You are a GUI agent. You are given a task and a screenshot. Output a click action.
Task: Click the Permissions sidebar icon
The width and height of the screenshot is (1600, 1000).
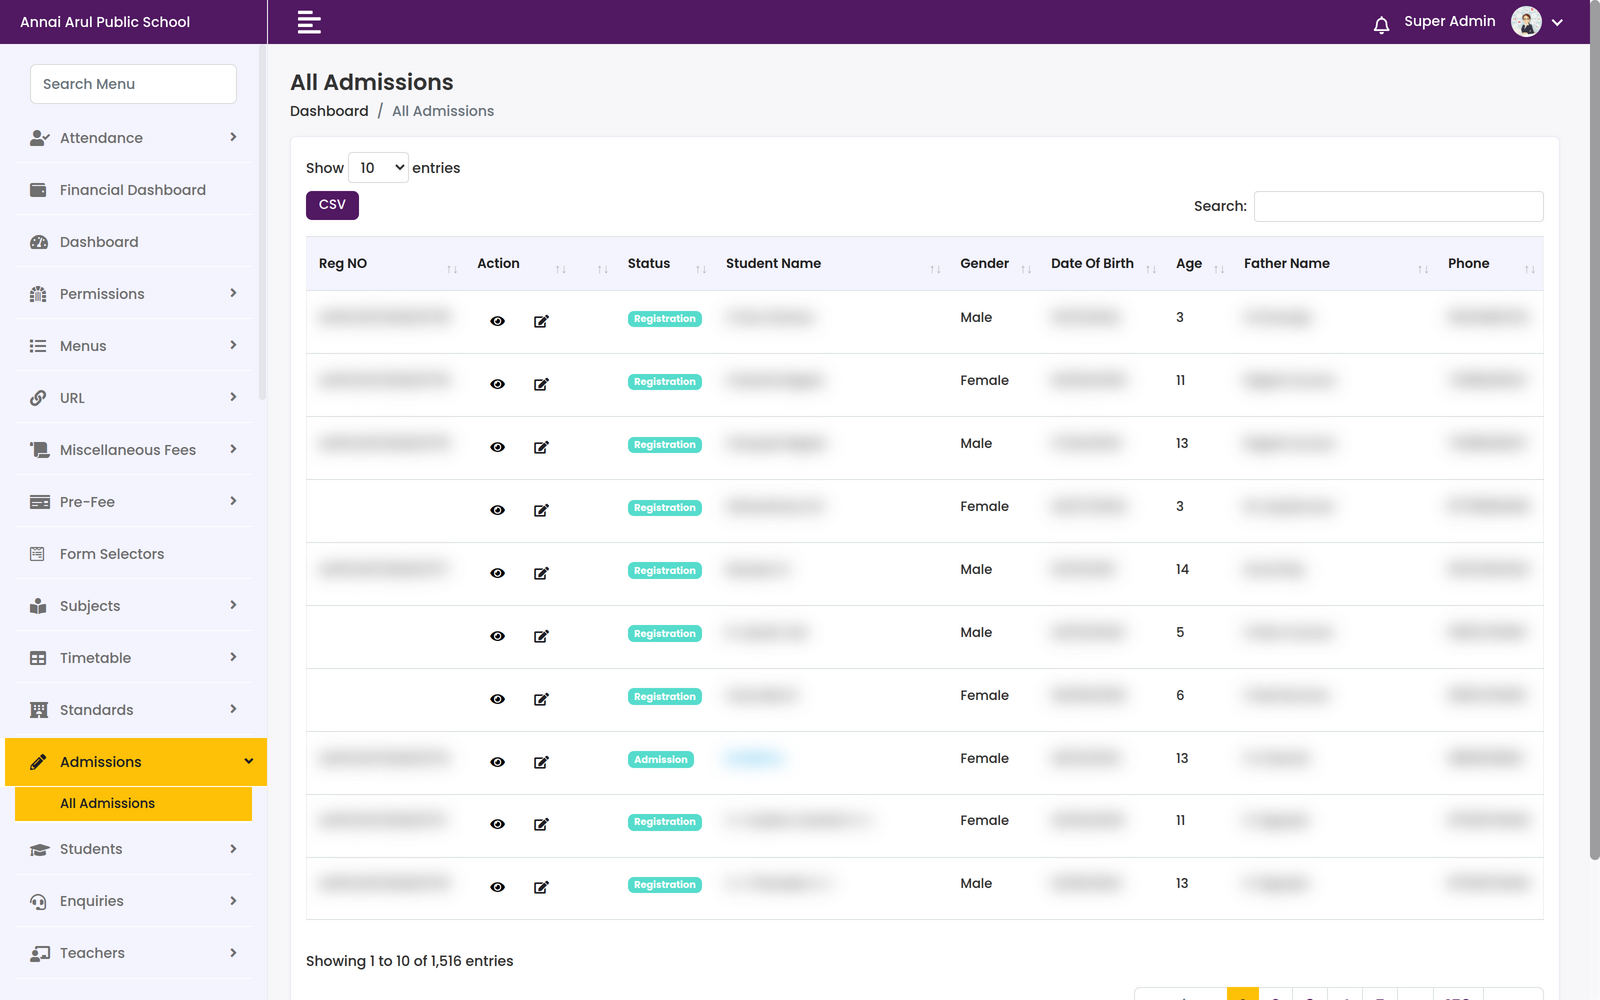click(39, 294)
